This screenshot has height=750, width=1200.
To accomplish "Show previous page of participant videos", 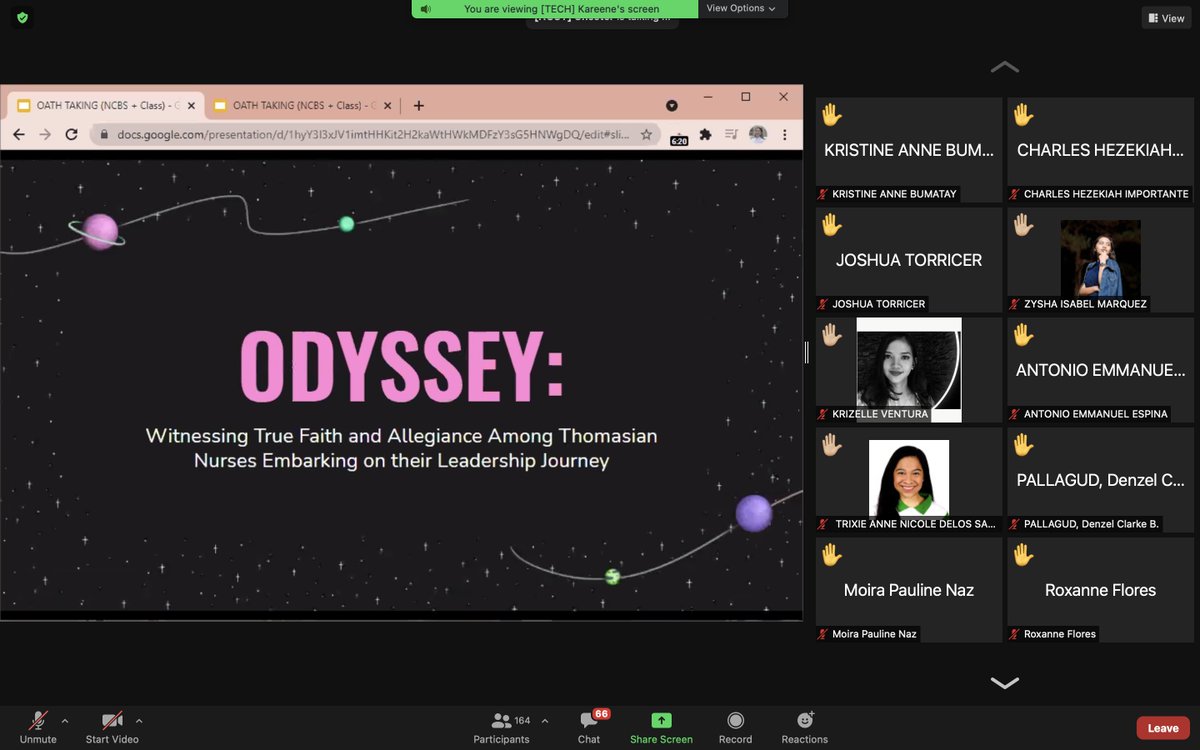I will [1005, 67].
